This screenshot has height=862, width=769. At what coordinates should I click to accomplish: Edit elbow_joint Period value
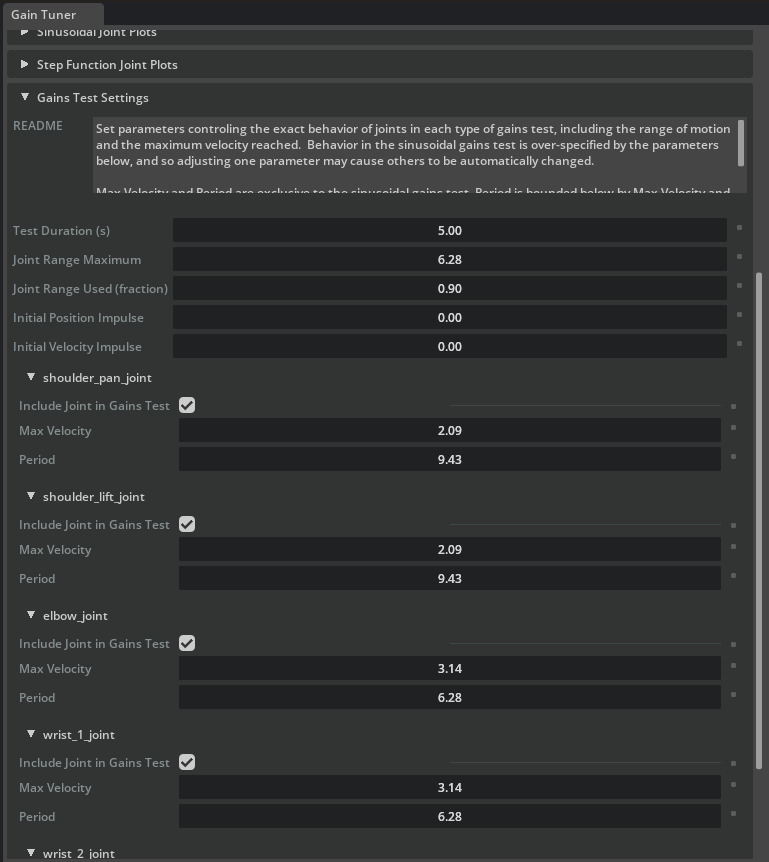pos(450,698)
